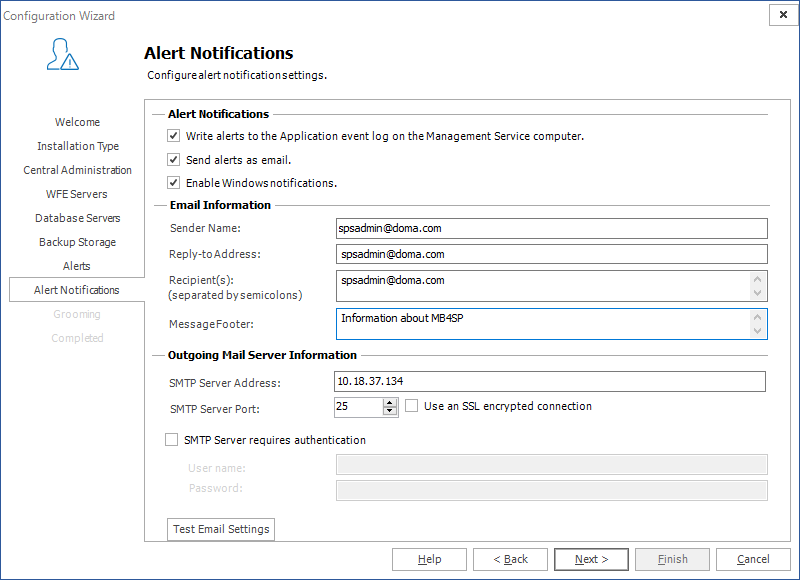Click the Sender Name: label
The width and height of the screenshot is (800, 580).
coord(205,228)
